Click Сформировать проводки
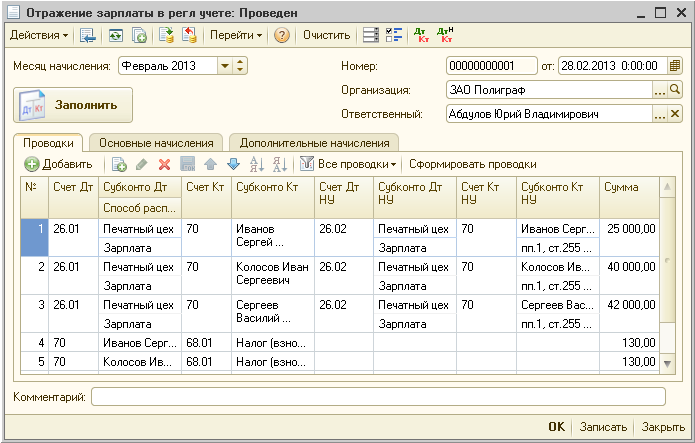 472,165
